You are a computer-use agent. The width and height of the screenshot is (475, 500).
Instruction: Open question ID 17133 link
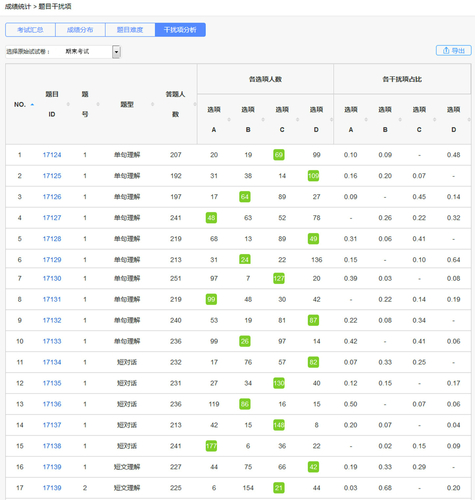52,341
